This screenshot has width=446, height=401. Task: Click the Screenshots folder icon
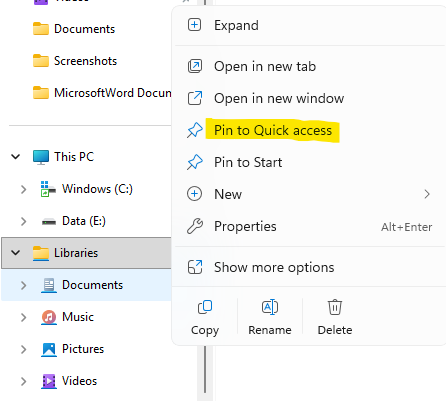click(x=41, y=61)
